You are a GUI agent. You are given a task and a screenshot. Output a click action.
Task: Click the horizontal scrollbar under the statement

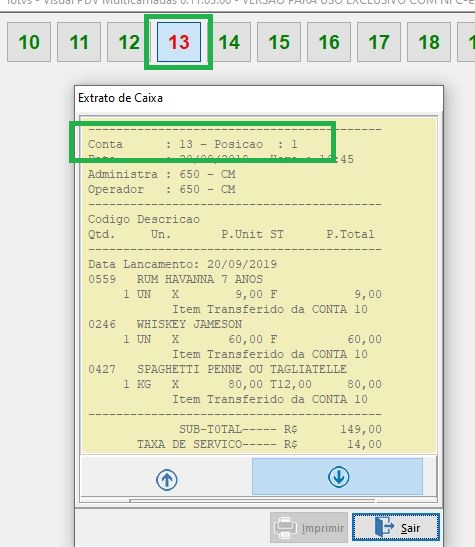click(x=252, y=501)
